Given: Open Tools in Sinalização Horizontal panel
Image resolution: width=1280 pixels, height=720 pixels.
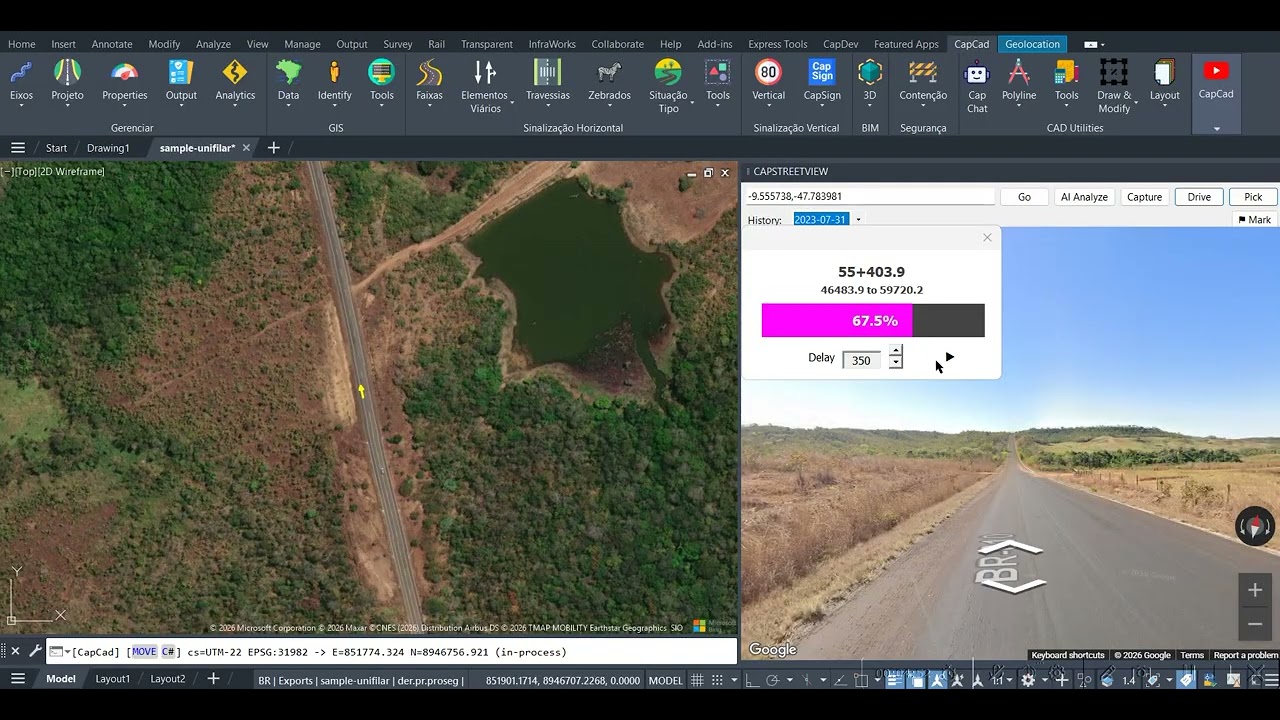Looking at the screenshot, I should click(718, 81).
